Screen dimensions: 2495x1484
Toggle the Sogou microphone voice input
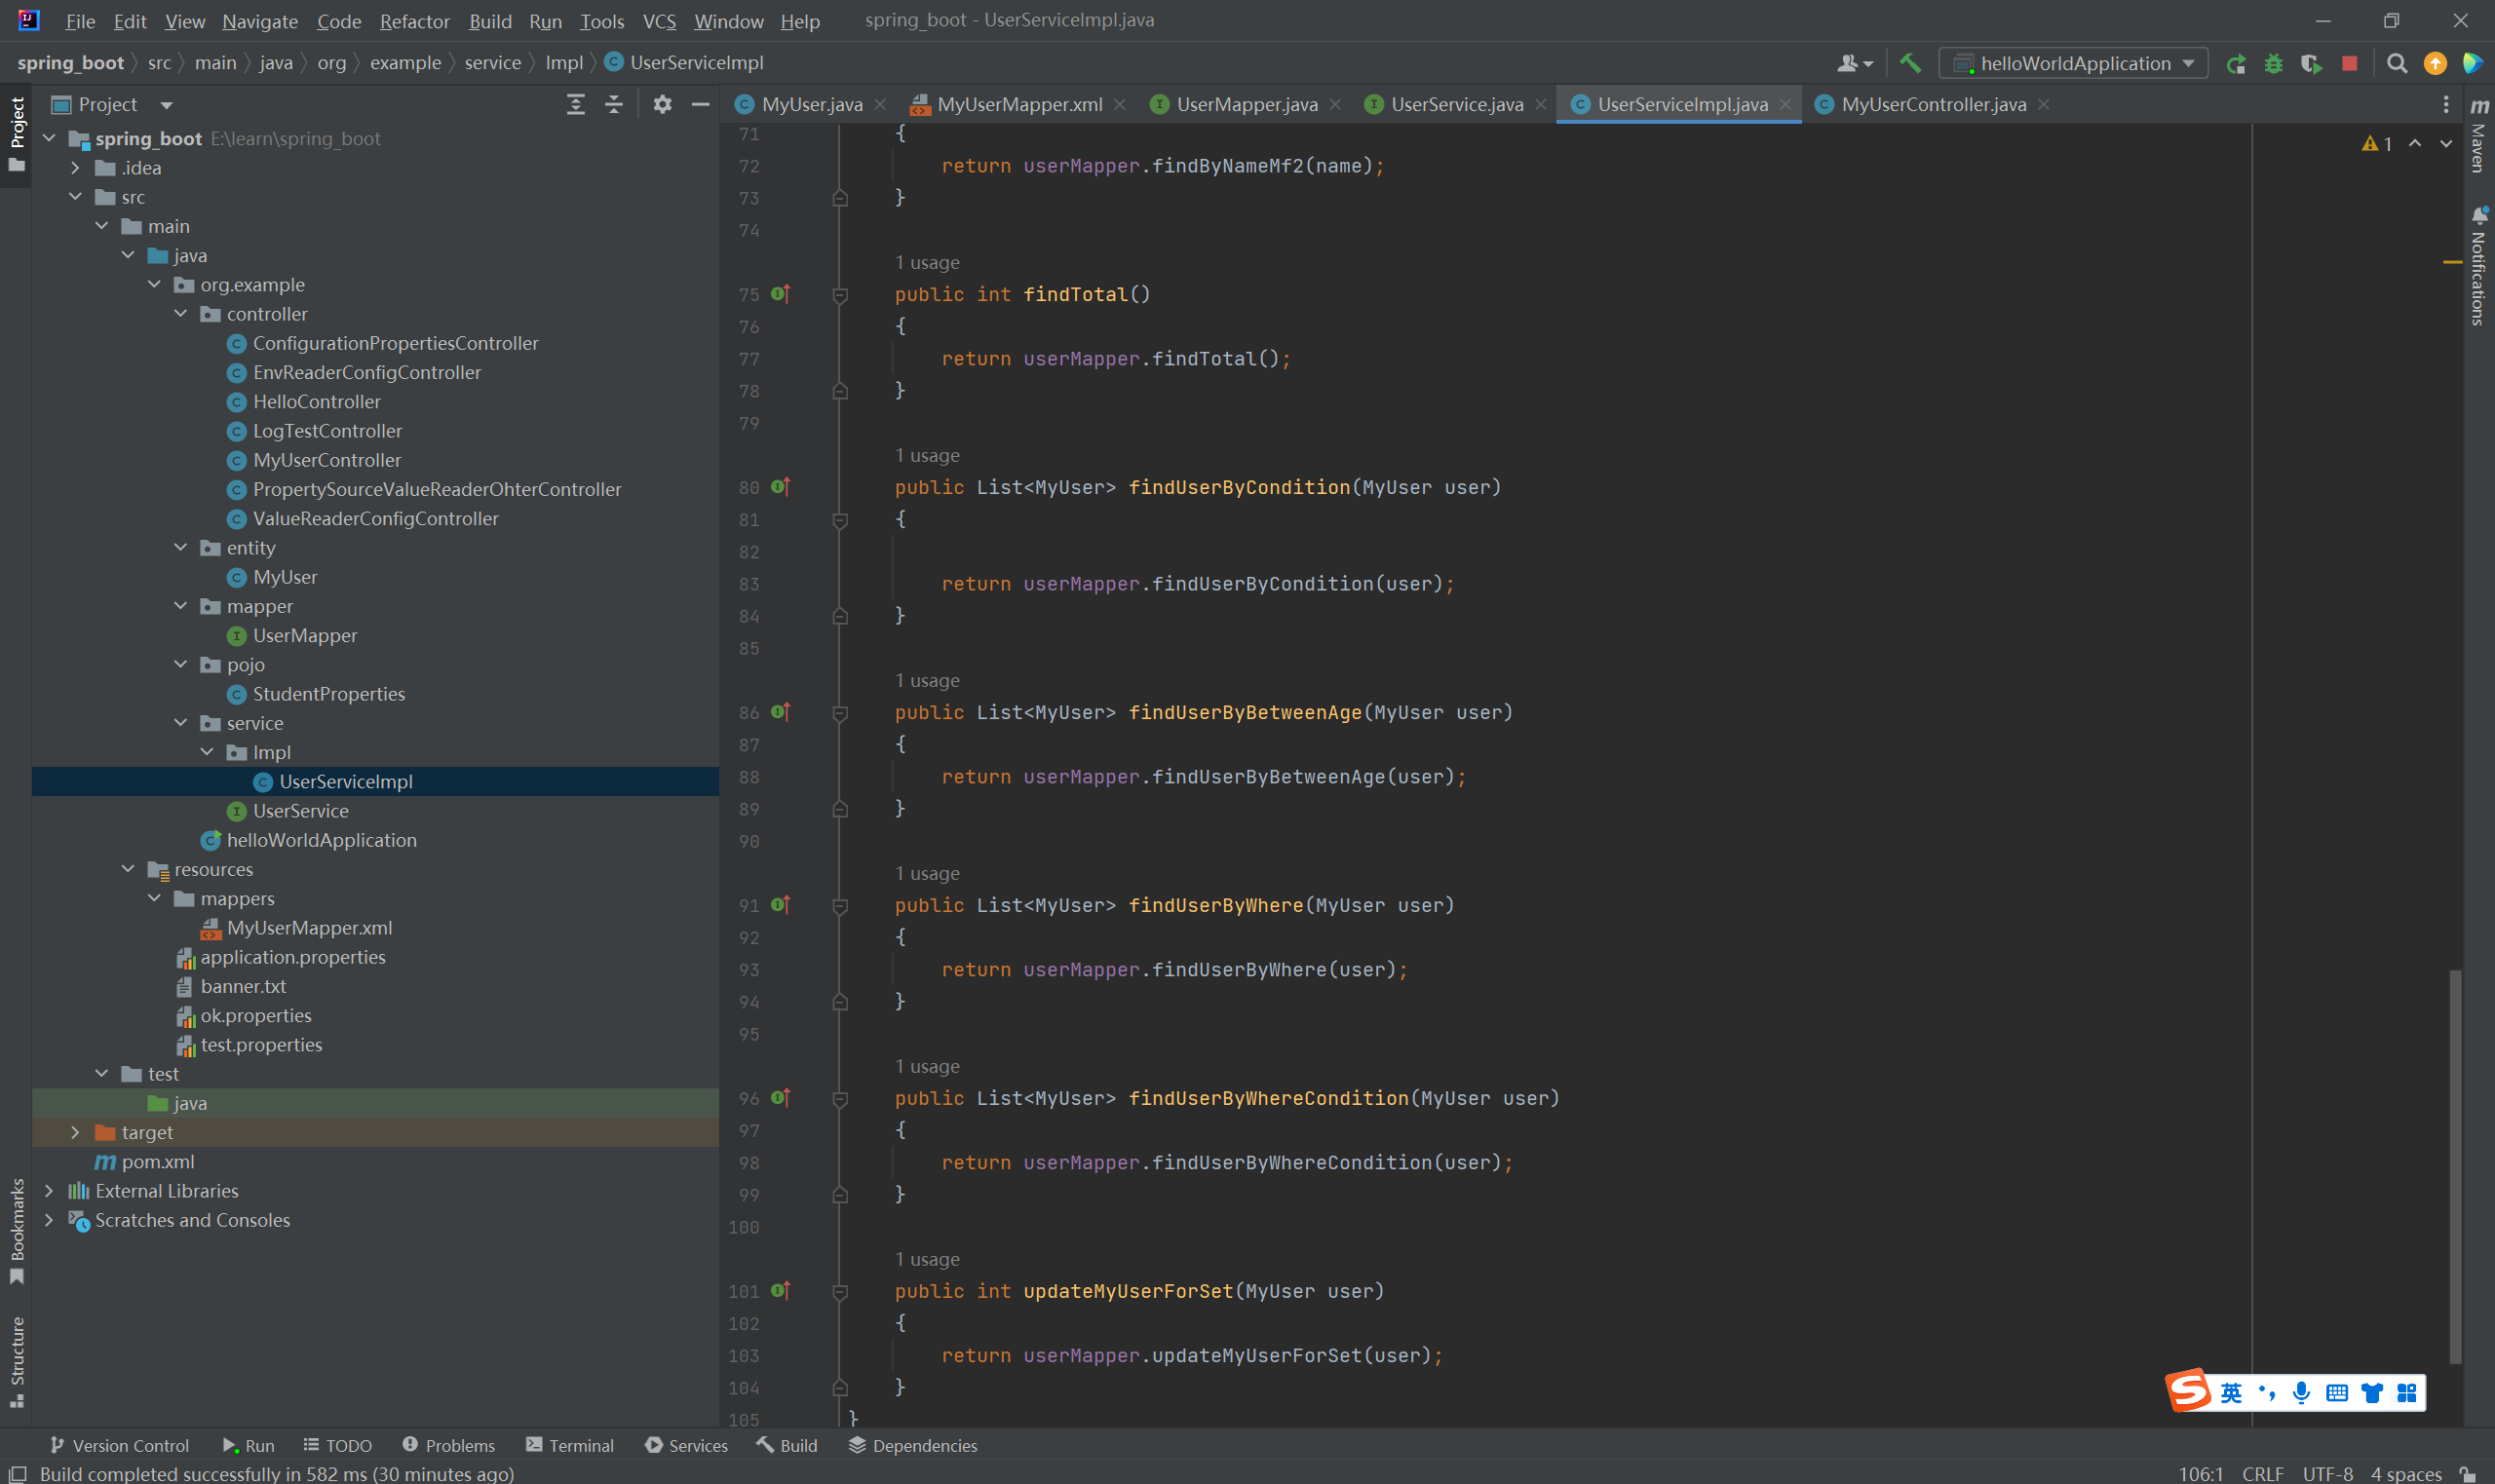[2301, 1392]
